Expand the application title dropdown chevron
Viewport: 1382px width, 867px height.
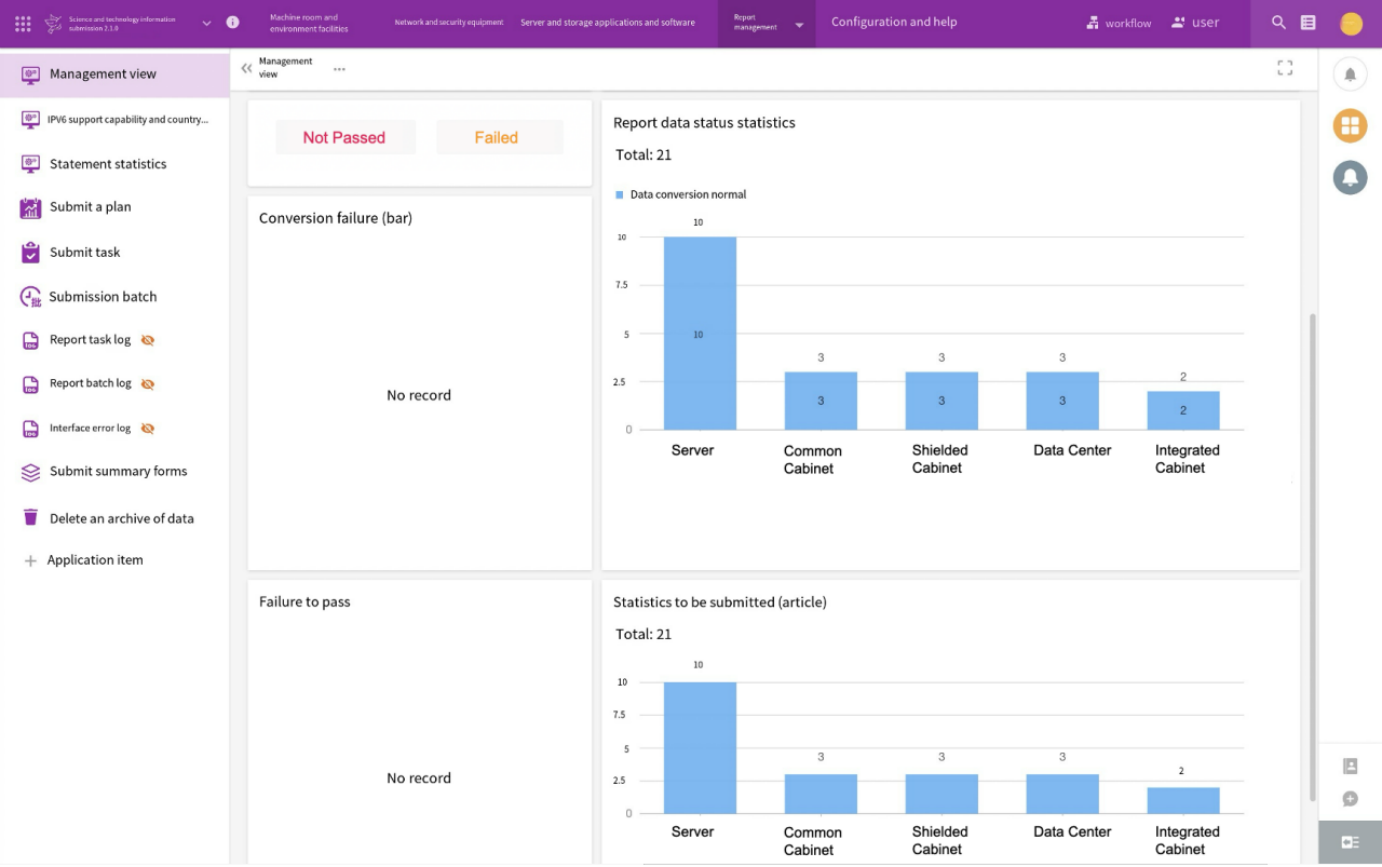tap(207, 23)
